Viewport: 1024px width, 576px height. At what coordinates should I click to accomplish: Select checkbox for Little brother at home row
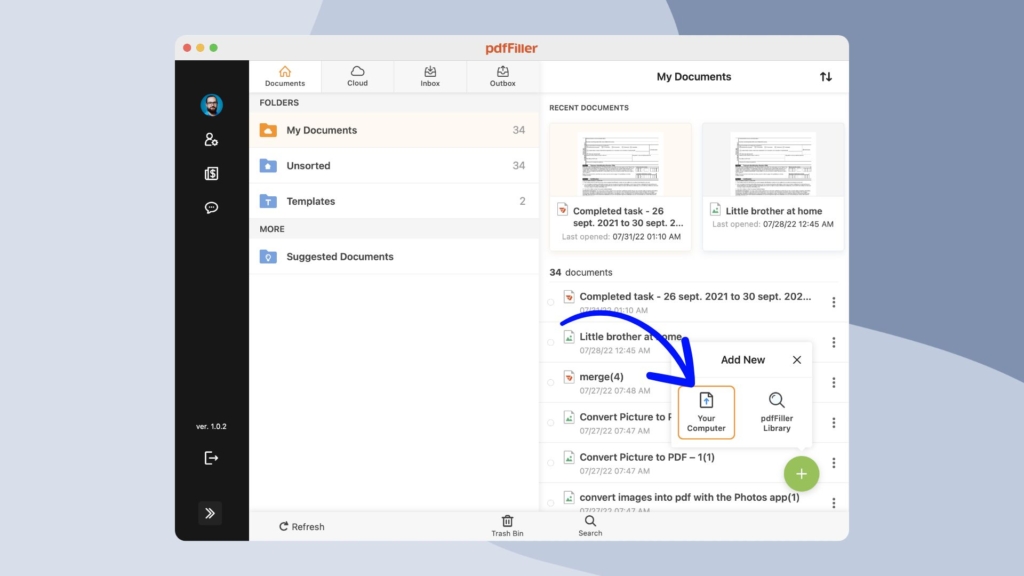point(551,342)
